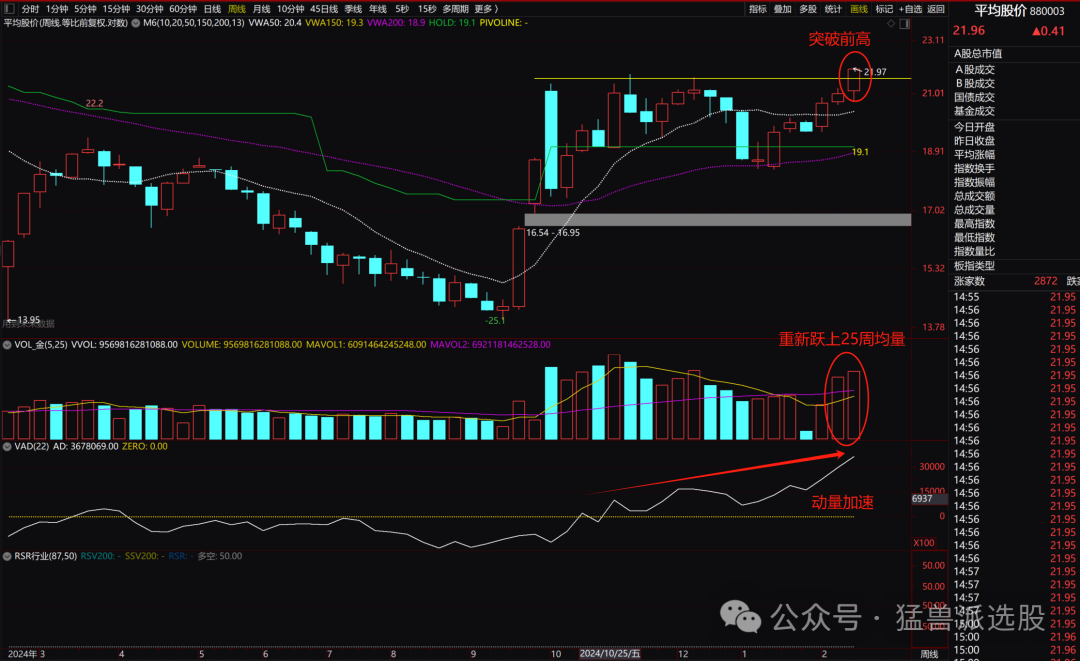Click the 多股 multi-stock button
This screenshot has height=661, width=1080.
[807, 9]
